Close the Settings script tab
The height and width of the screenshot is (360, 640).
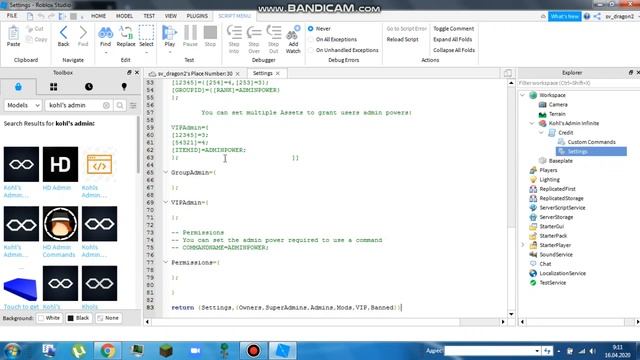[x=278, y=73]
